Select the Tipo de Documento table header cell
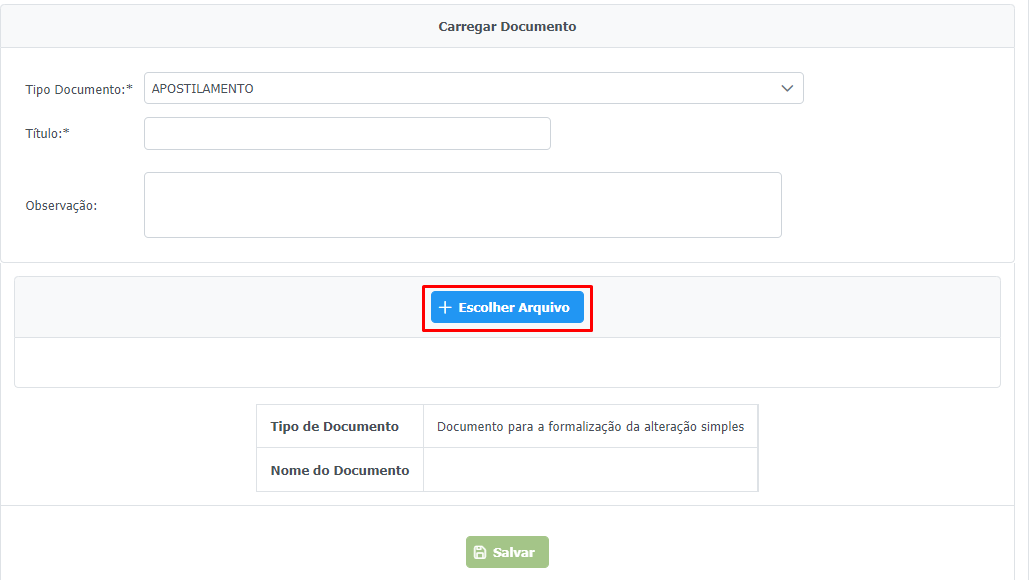This screenshot has height=580, width=1030. [x=335, y=427]
